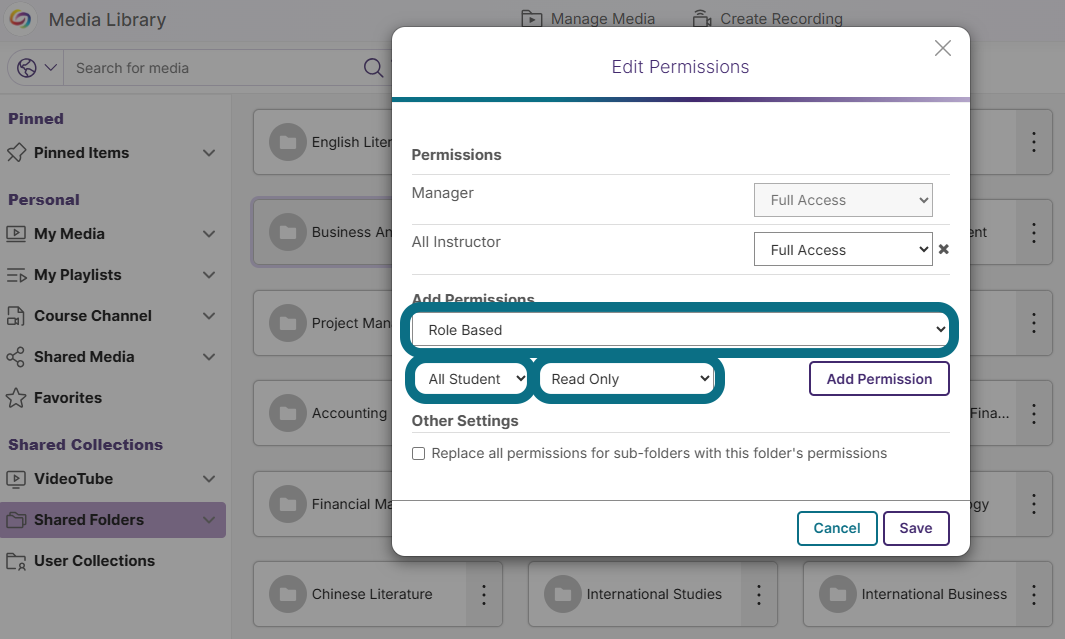Open Chinese Literature folder options menu
Viewport: 1065px width, 639px height.
point(484,594)
